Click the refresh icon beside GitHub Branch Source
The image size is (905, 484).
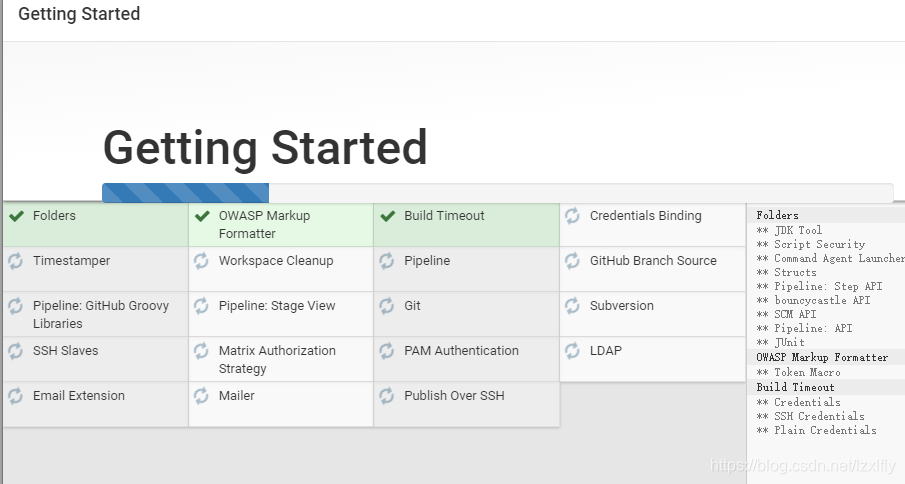[572, 261]
